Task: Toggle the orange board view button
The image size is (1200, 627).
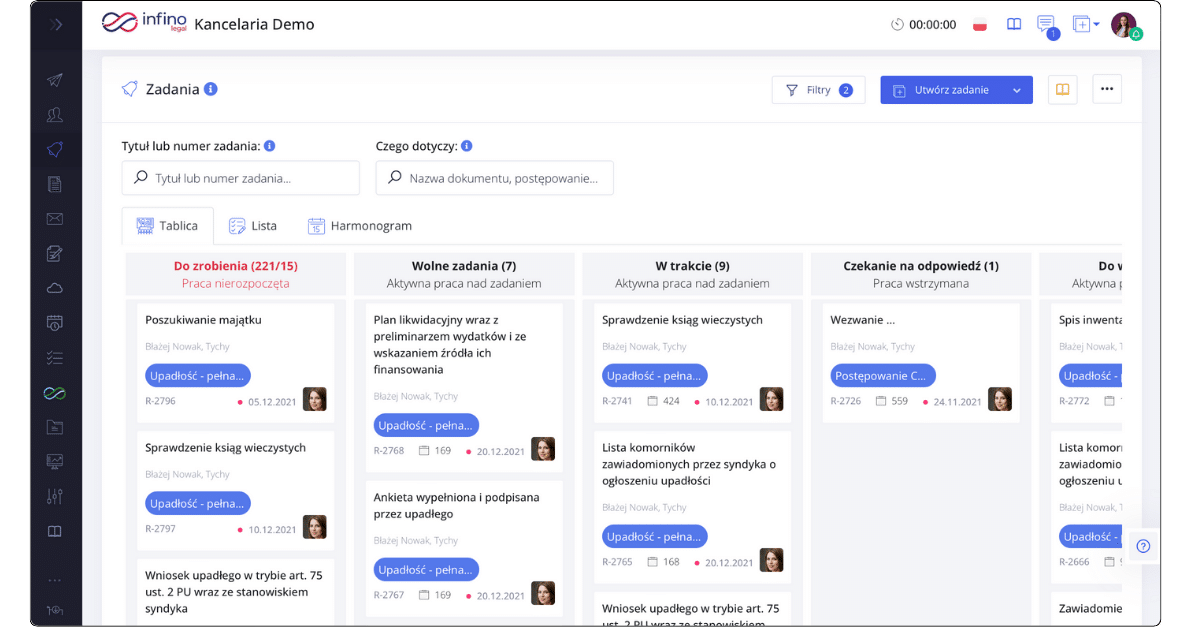Action: [x=1062, y=89]
